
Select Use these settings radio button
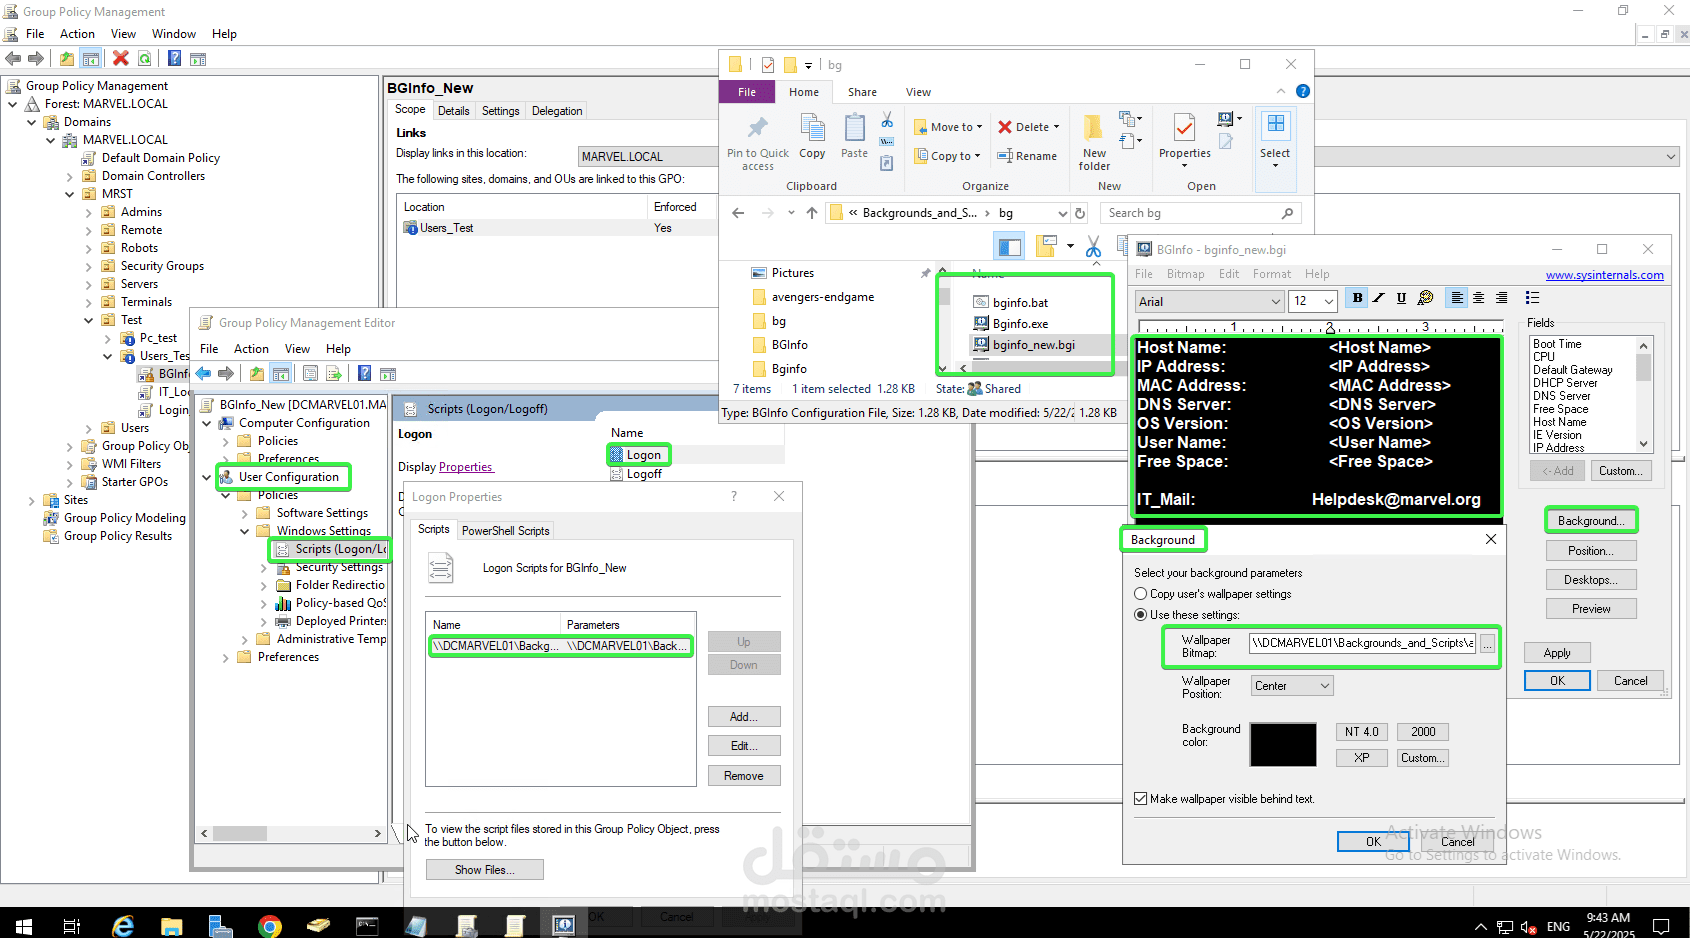(x=1140, y=615)
